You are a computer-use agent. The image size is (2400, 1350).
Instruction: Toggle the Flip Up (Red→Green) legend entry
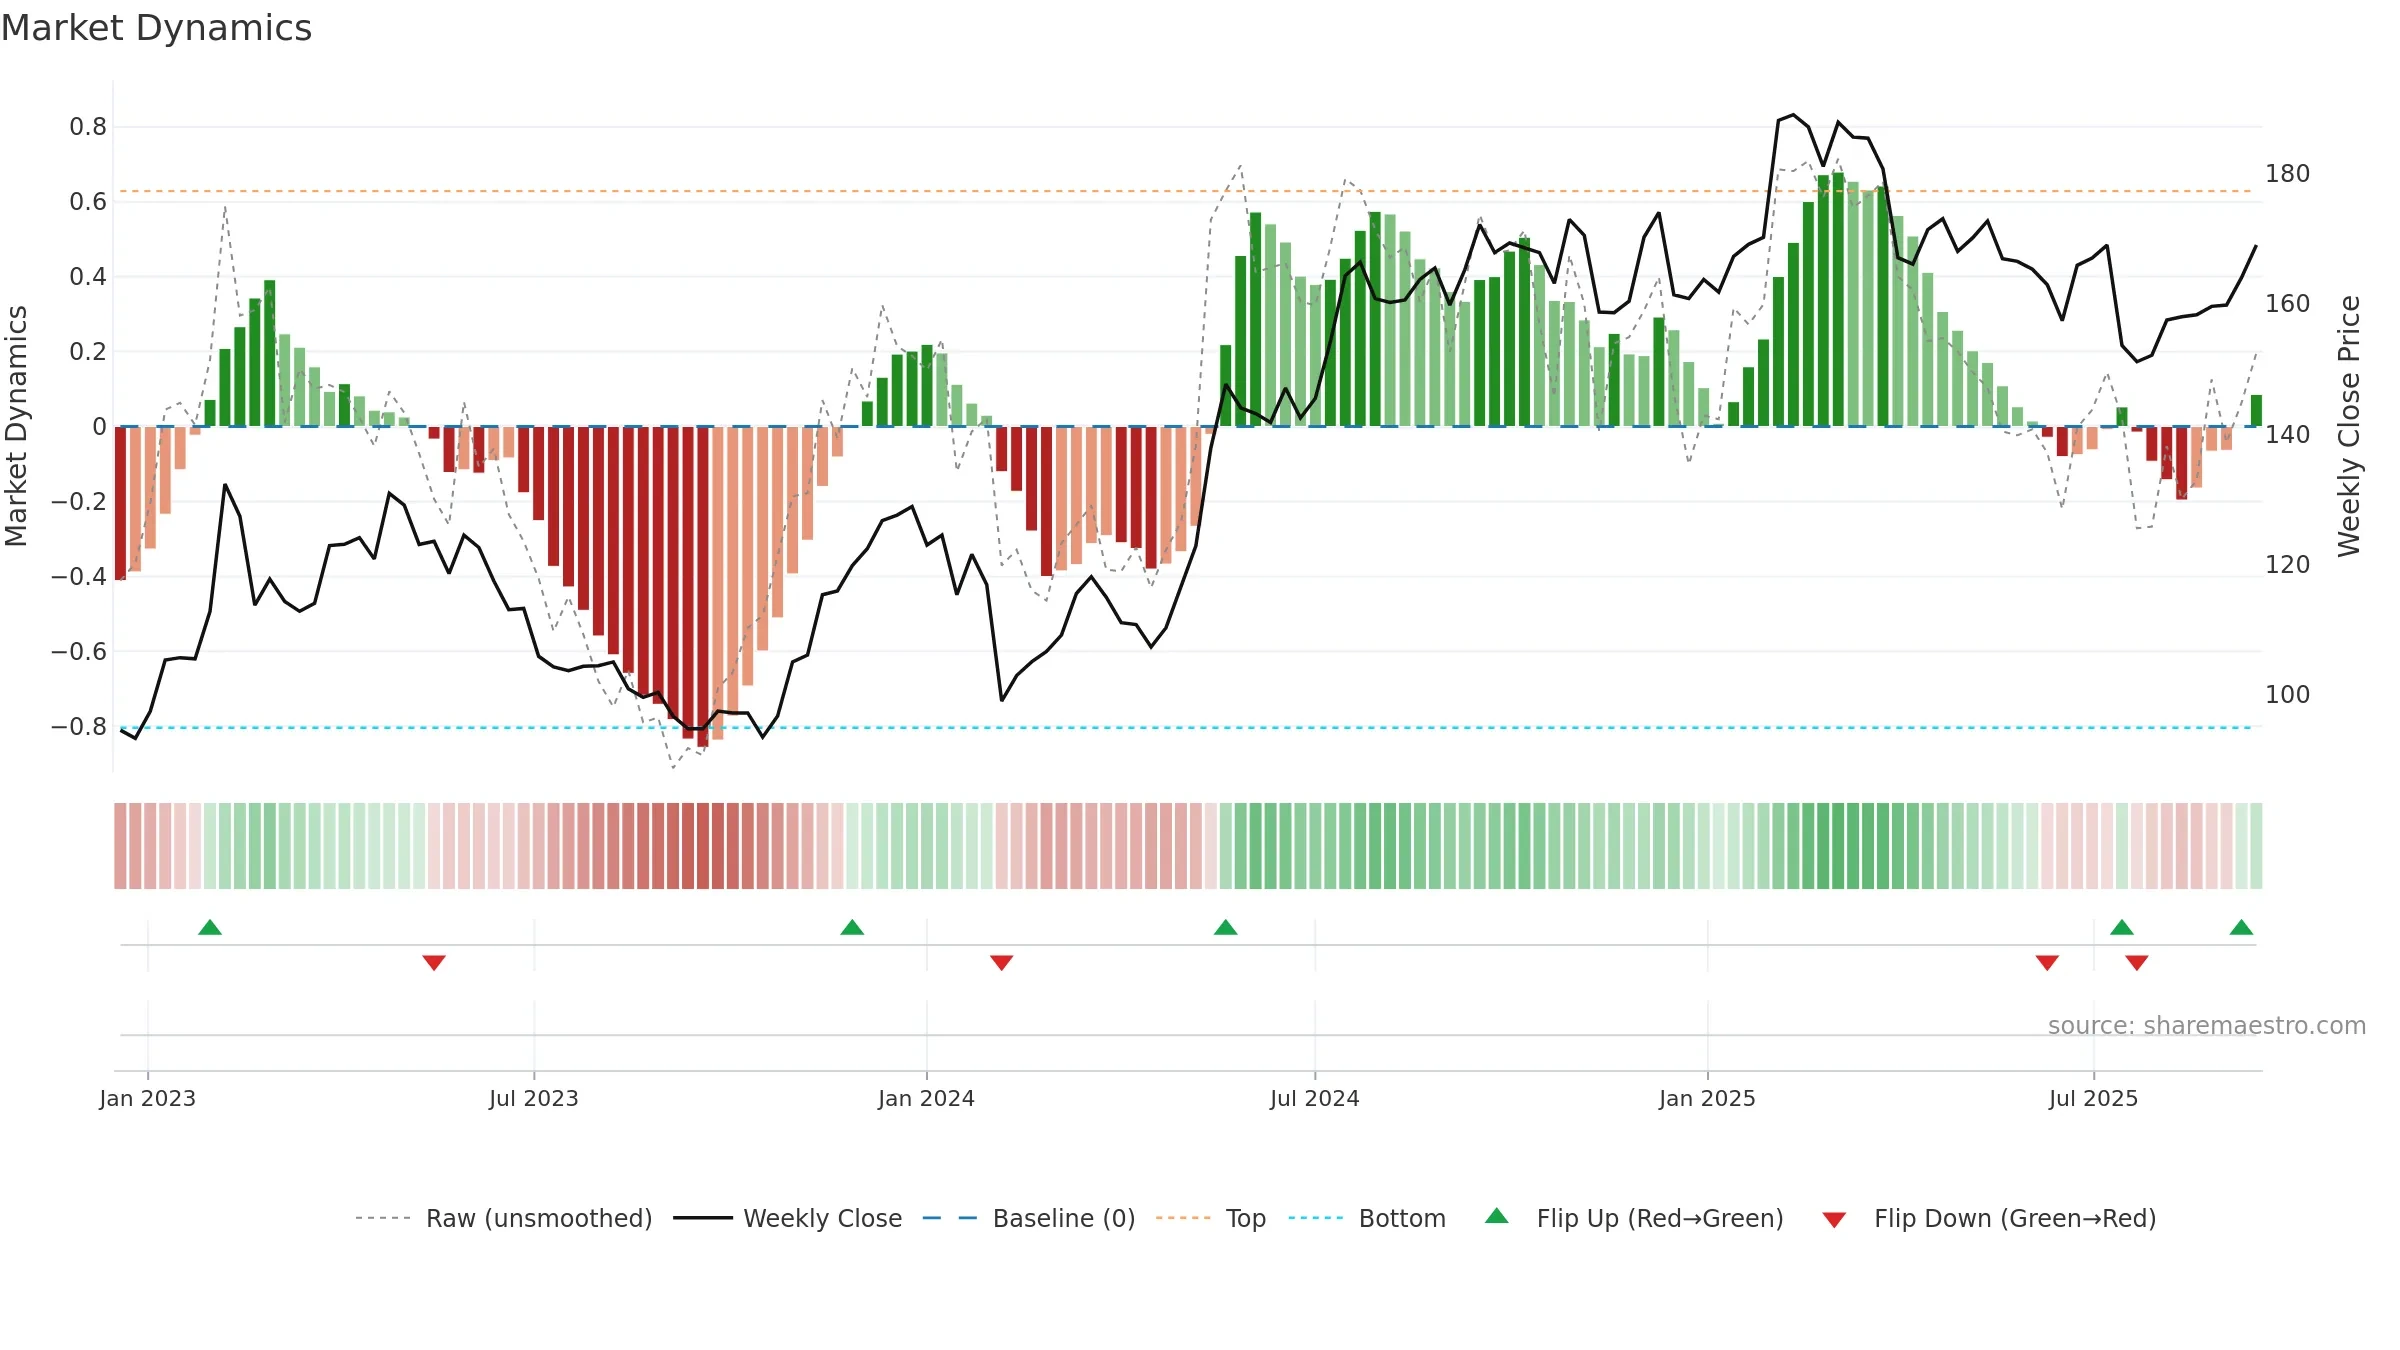[x=1635, y=1218]
